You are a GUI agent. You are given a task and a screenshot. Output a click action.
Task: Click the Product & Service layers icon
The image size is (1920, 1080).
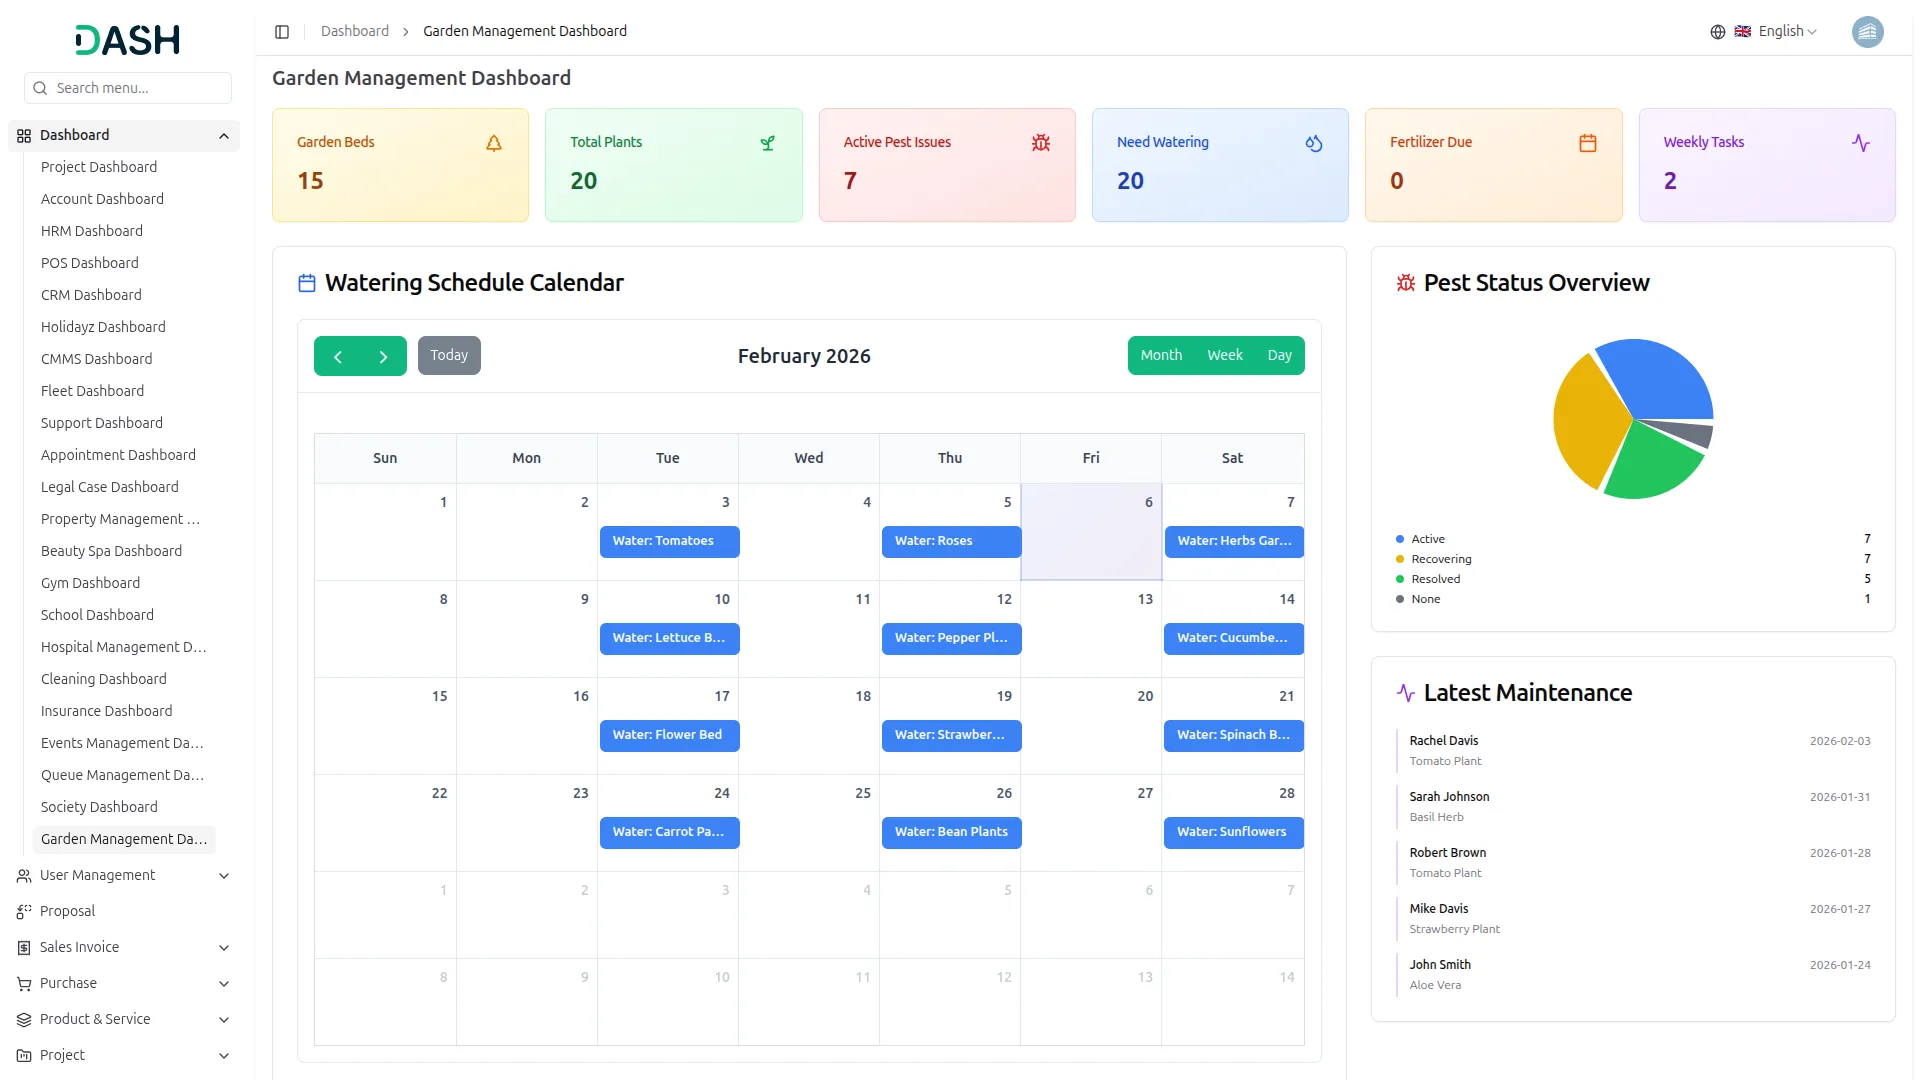pos(24,1020)
